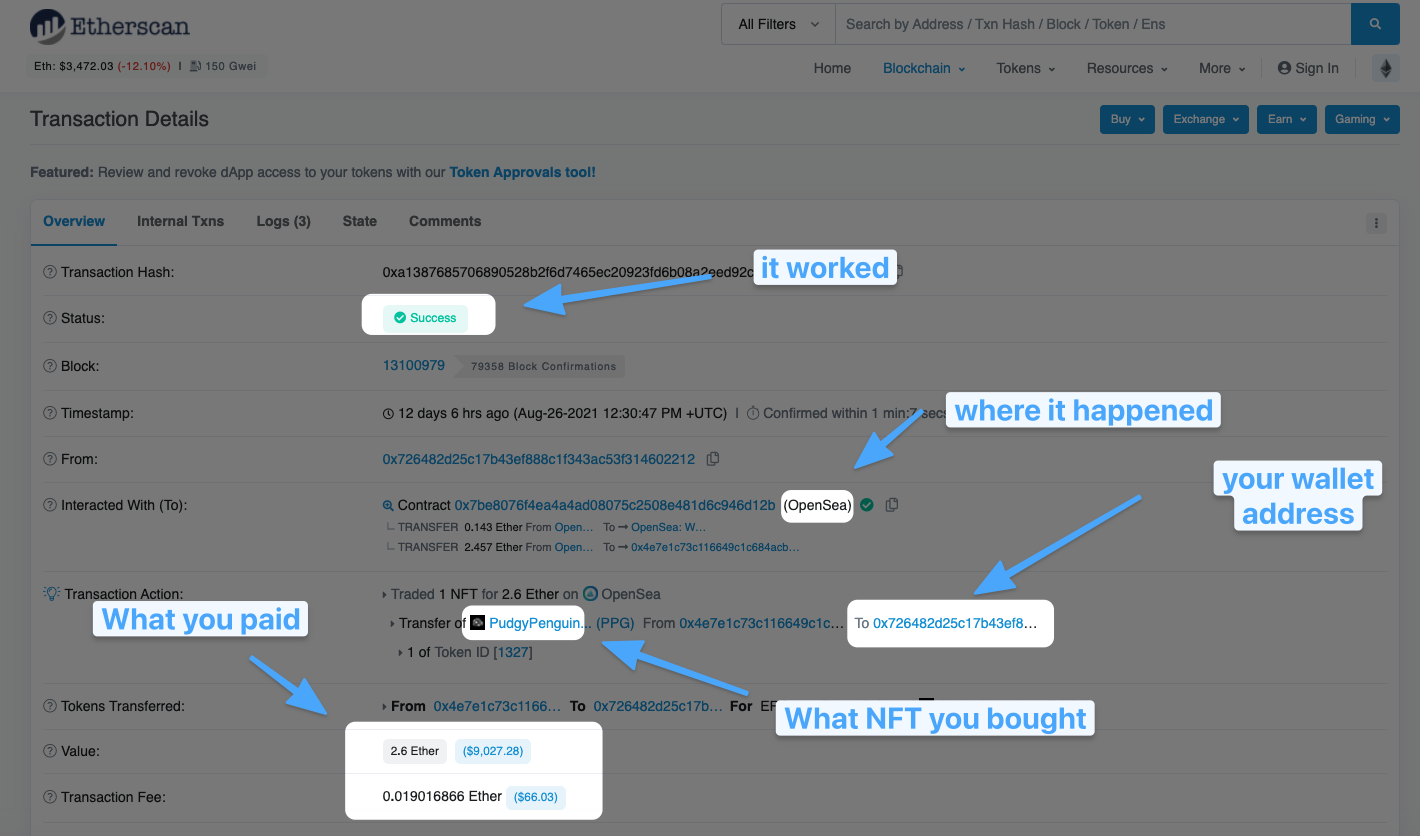Click help icon next to Status
The height and width of the screenshot is (836, 1420).
pyautogui.click(x=50, y=318)
